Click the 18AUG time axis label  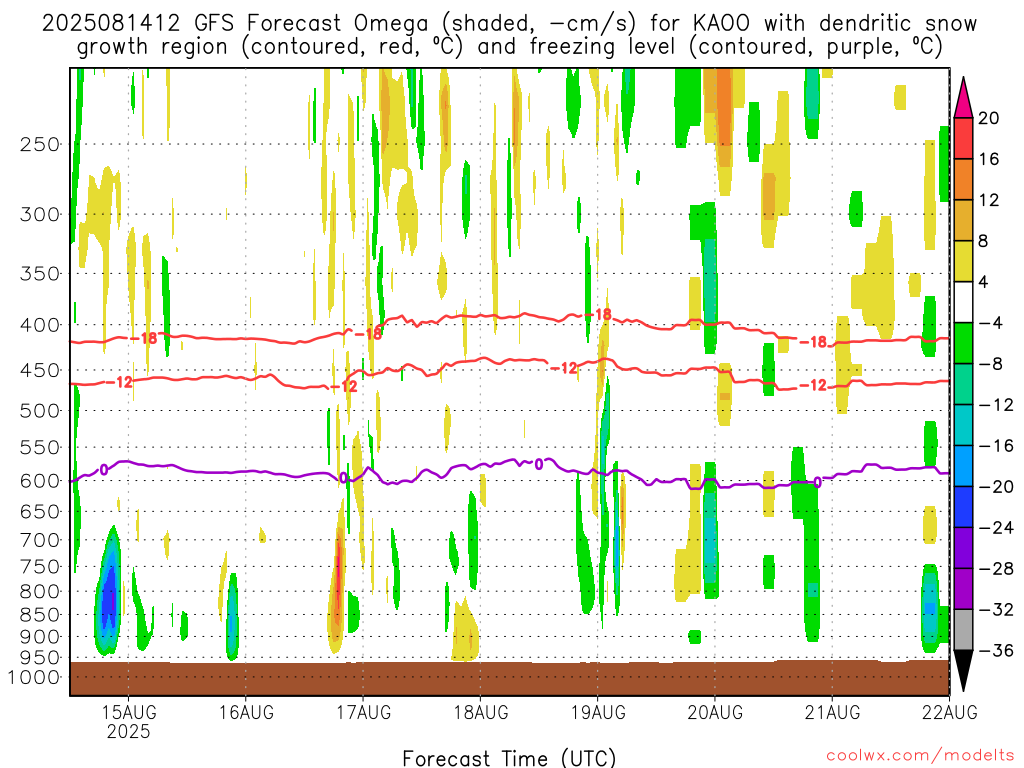point(481,711)
